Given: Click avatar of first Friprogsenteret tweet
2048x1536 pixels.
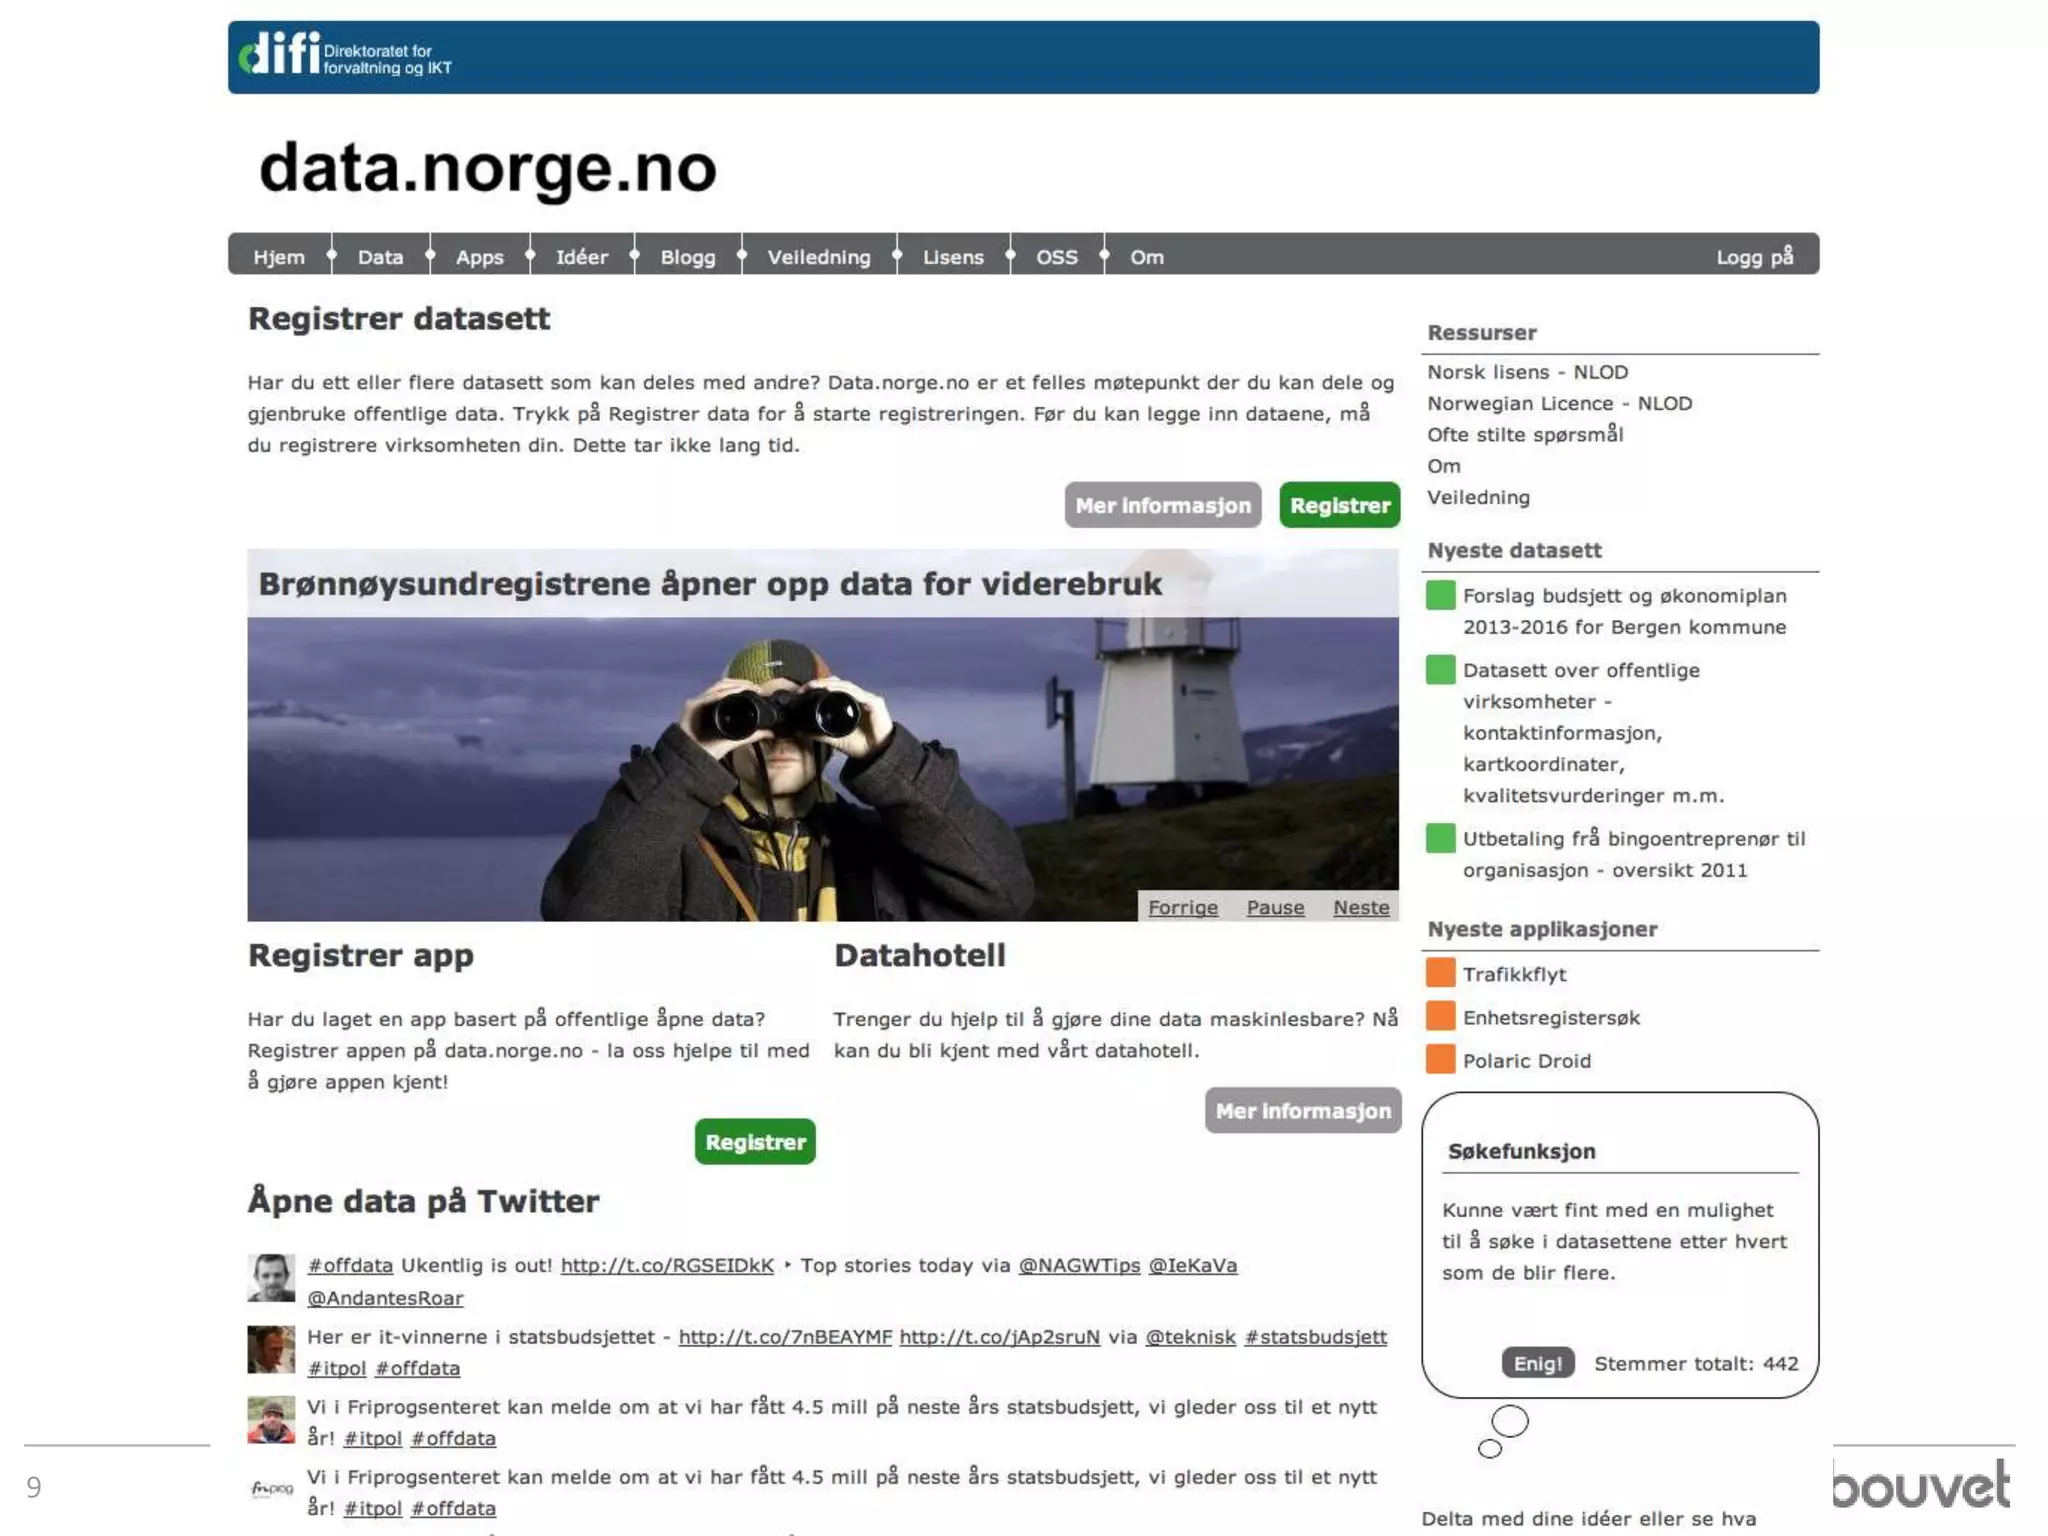Looking at the screenshot, I should tap(271, 1419).
